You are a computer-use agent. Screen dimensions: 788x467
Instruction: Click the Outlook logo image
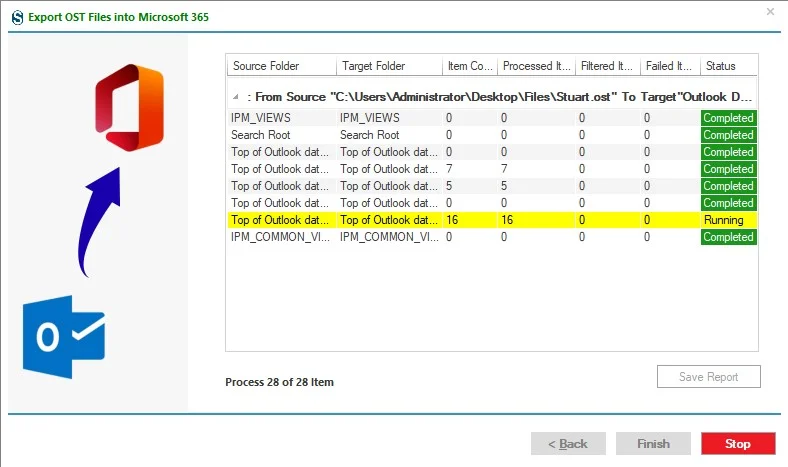click(x=64, y=337)
